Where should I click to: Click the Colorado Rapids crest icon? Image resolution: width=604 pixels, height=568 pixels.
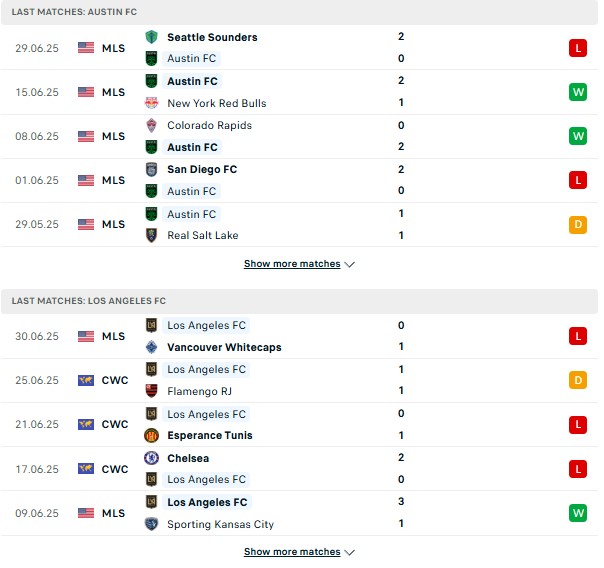click(151, 125)
